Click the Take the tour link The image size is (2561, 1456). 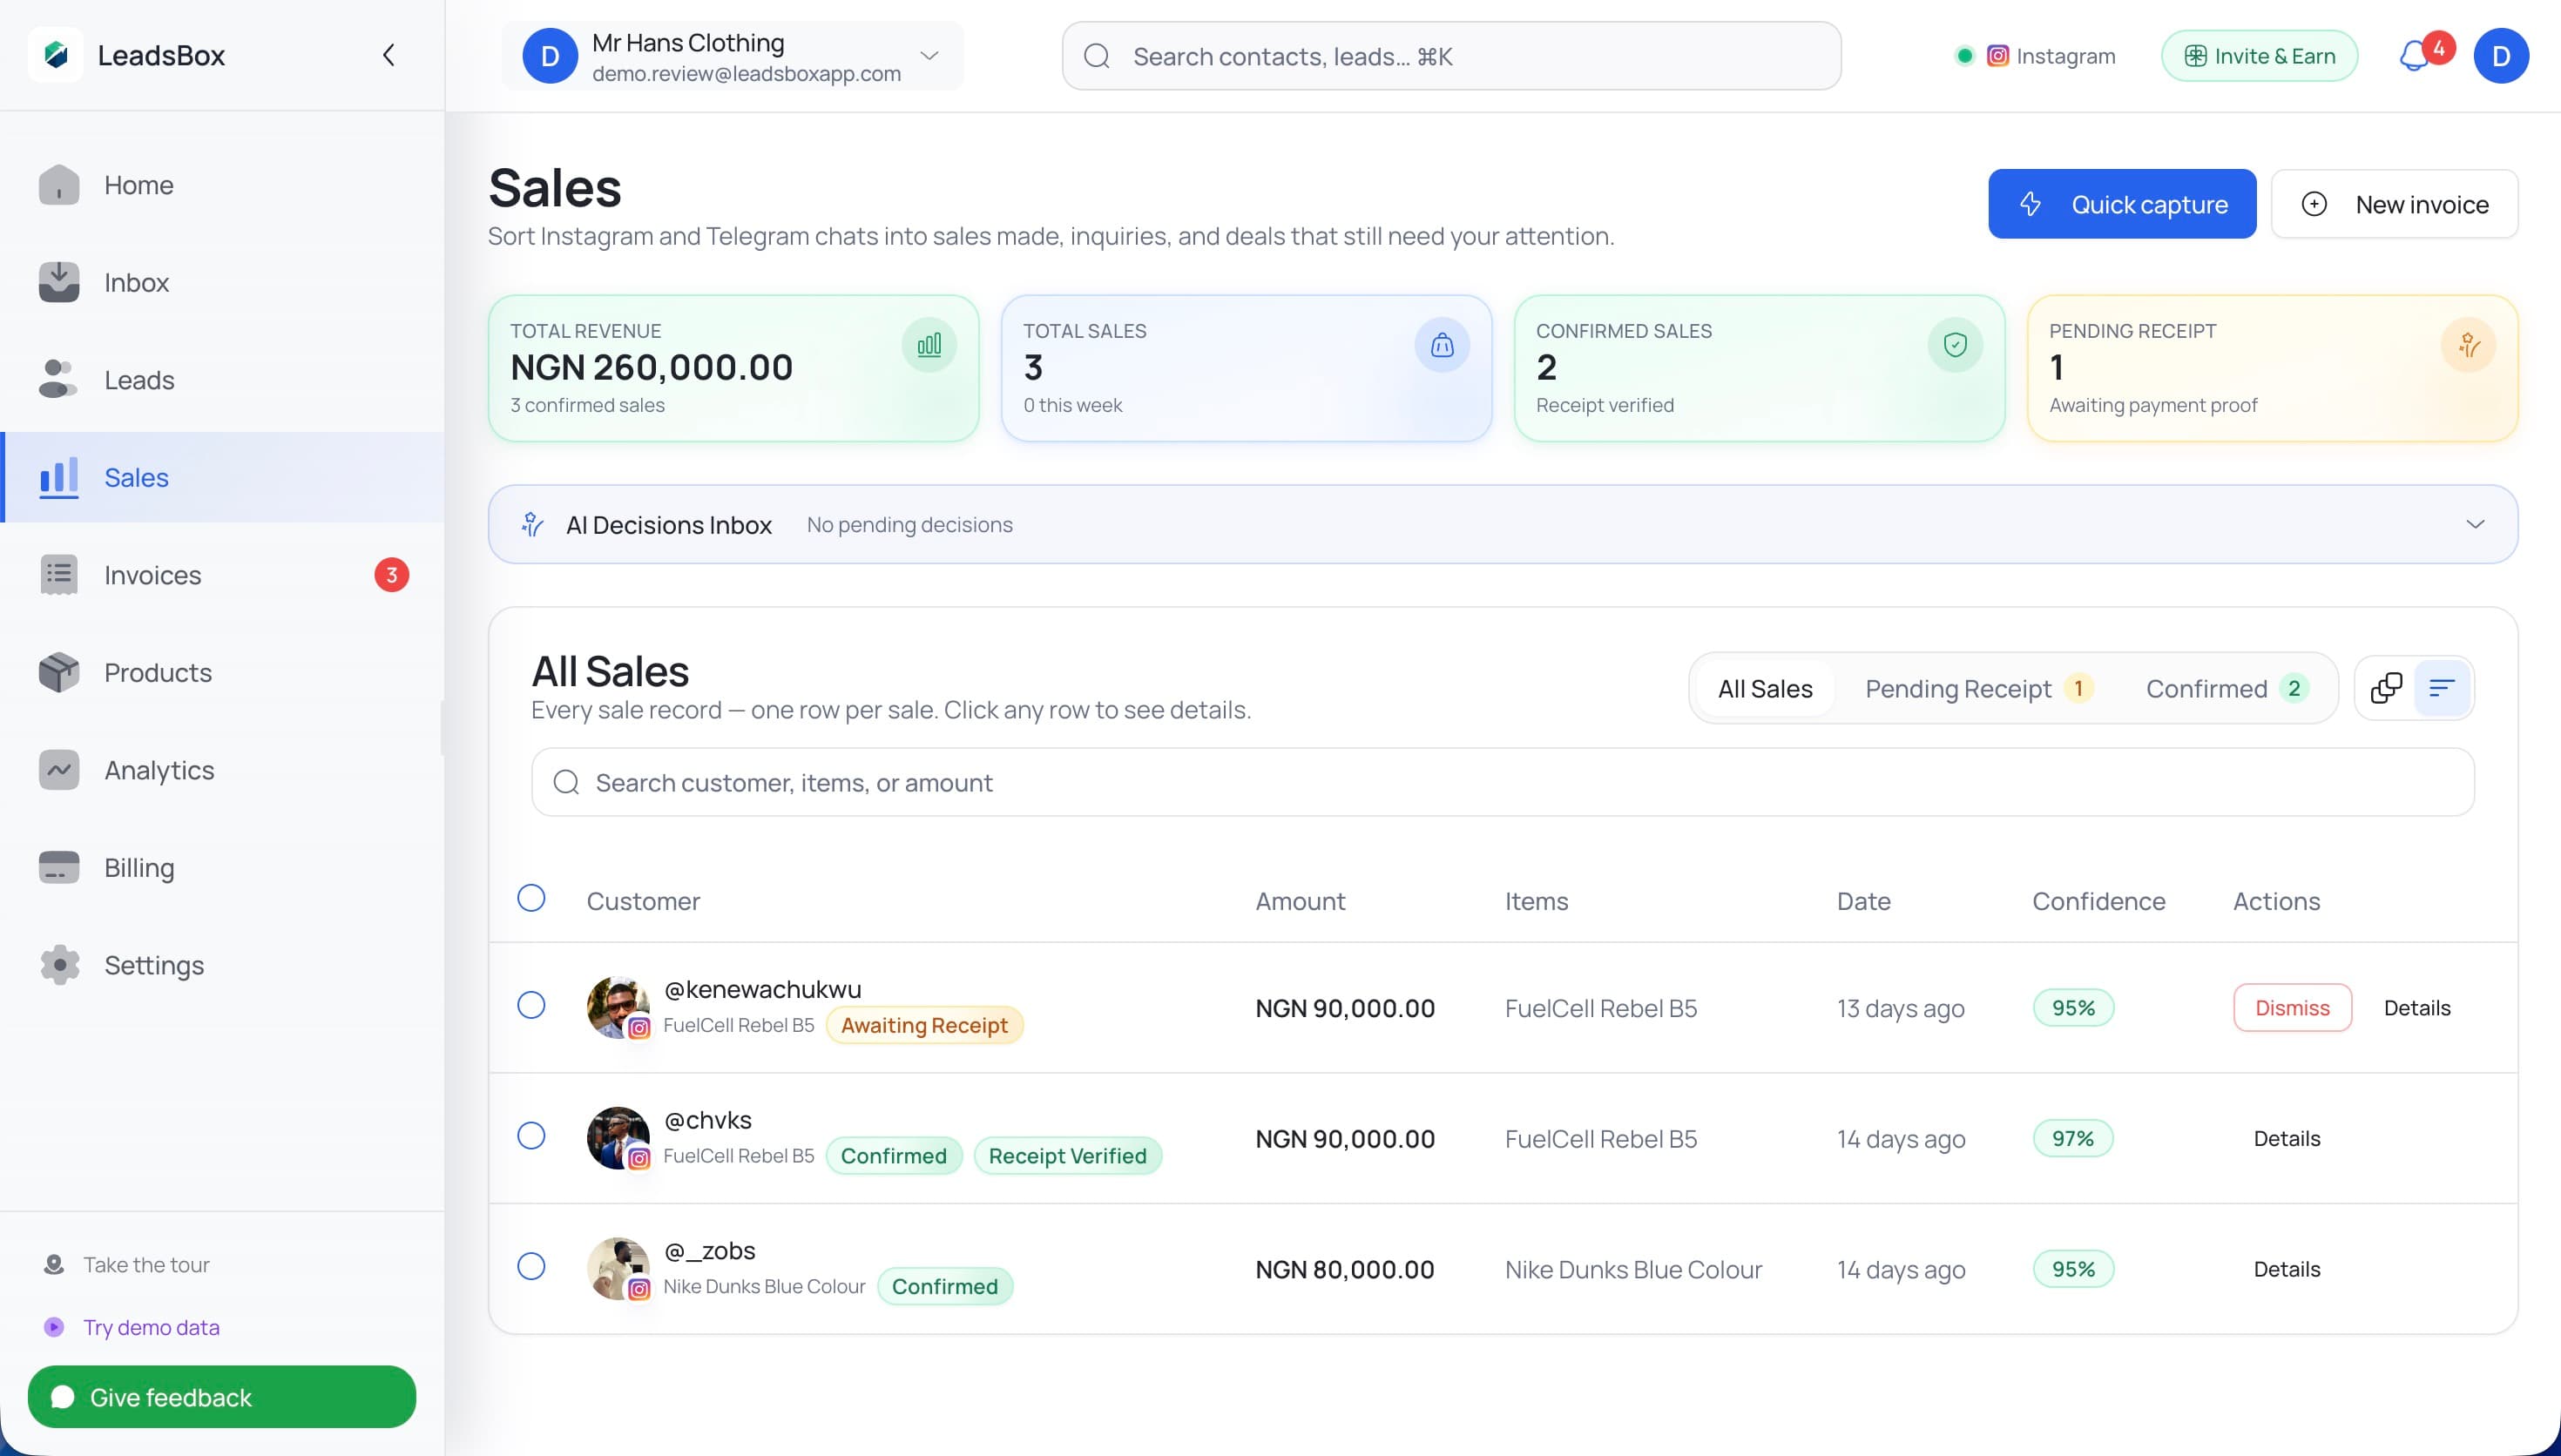click(x=146, y=1264)
